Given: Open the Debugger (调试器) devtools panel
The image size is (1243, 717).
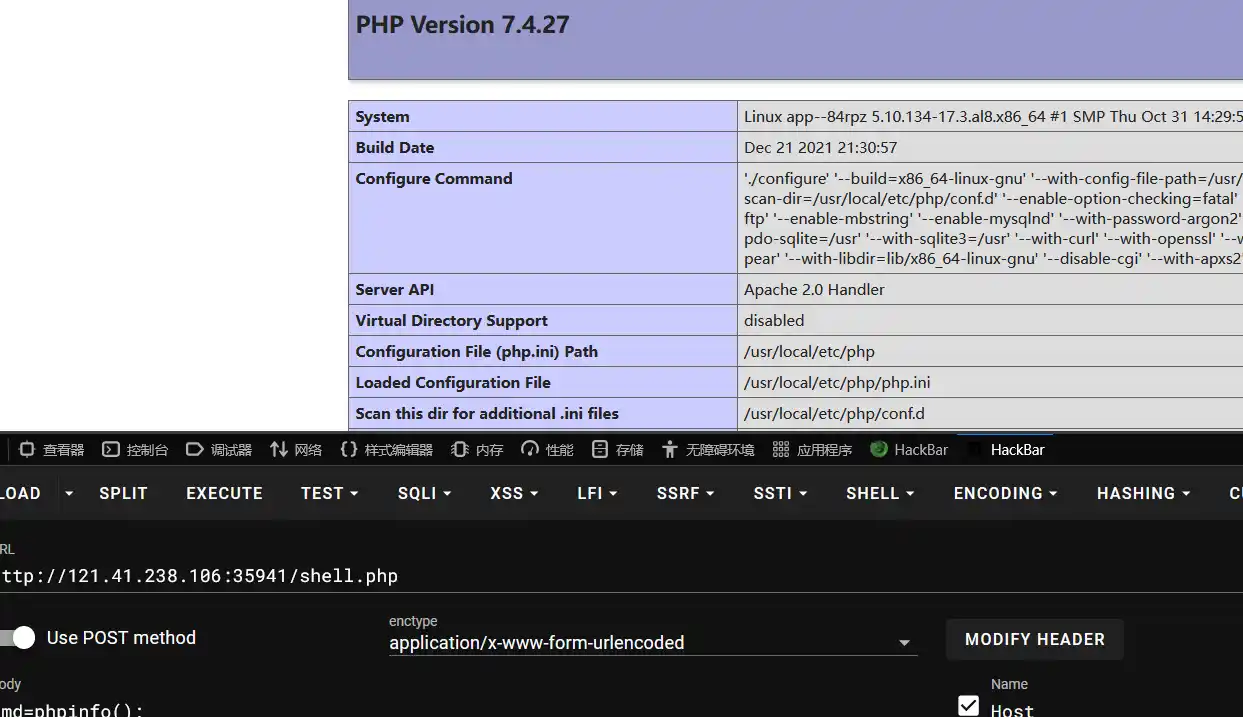Looking at the screenshot, I should [x=220, y=450].
